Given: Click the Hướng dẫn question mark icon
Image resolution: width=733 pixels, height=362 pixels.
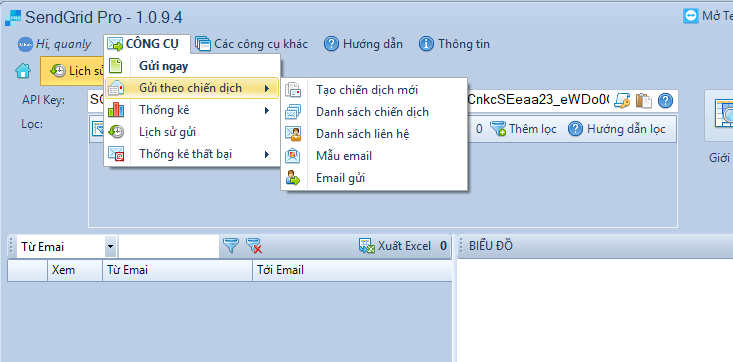Looking at the screenshot, I should pos(331,44).
